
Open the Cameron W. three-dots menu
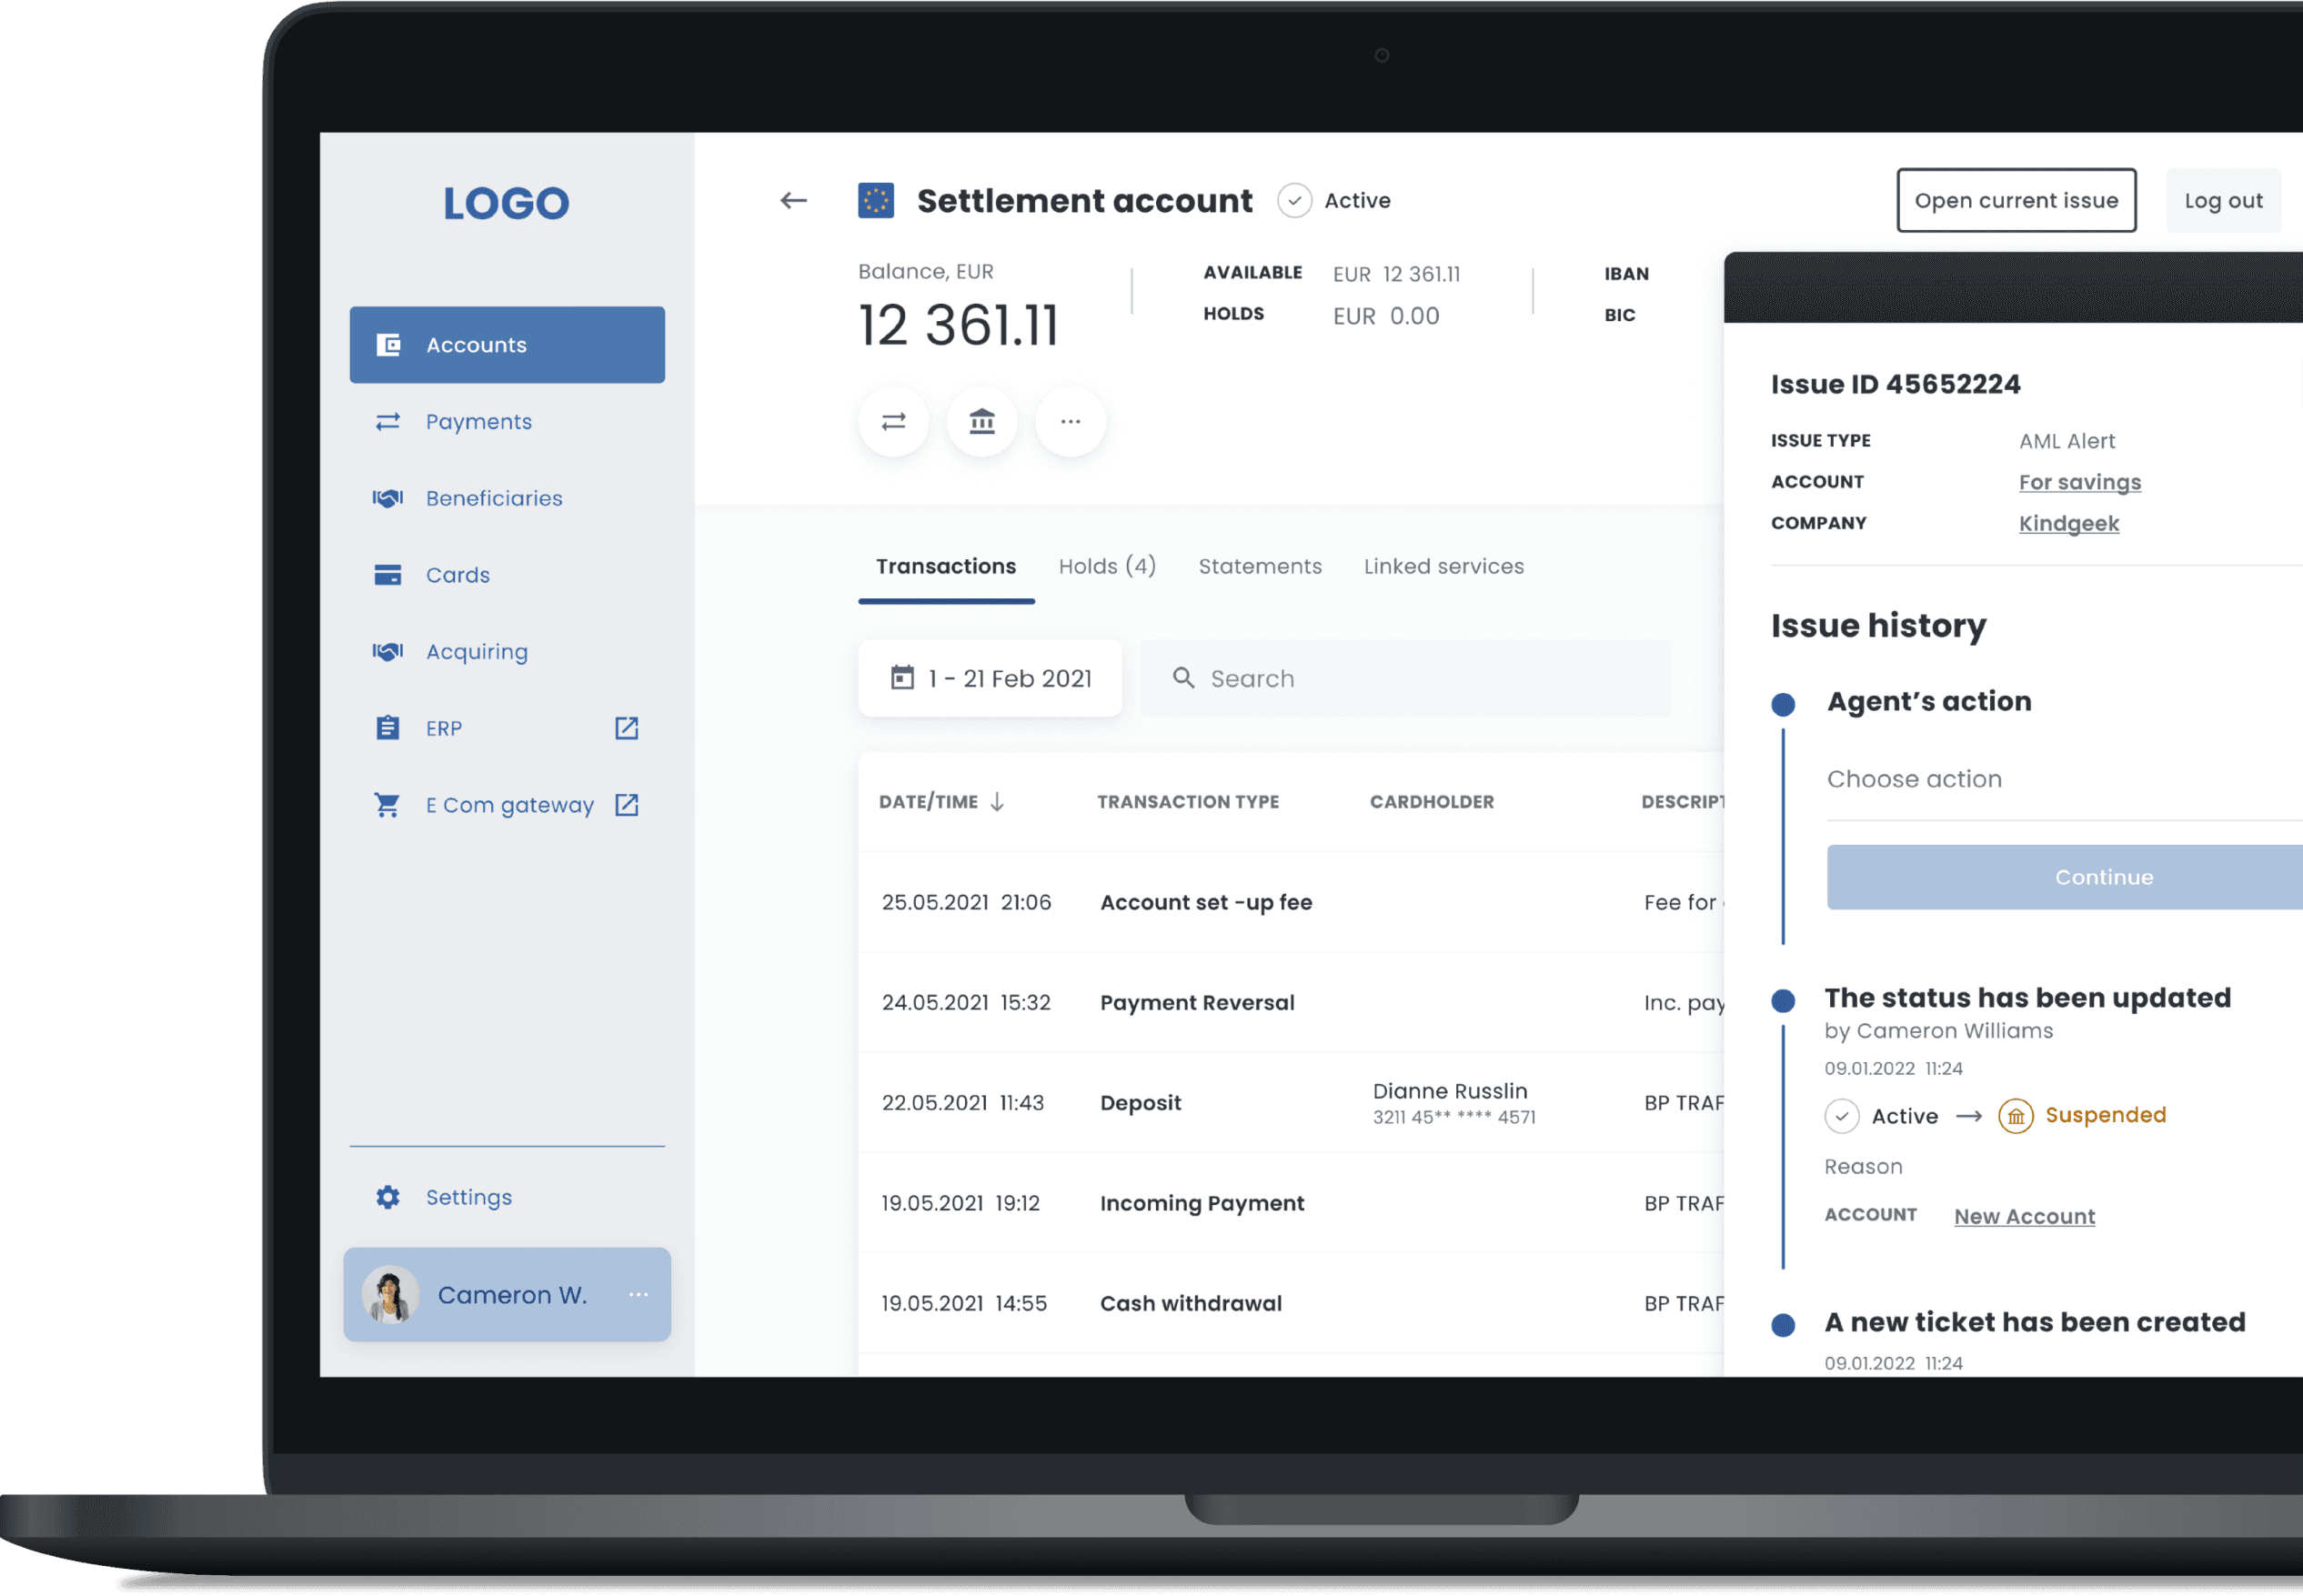click(638, 1295)
